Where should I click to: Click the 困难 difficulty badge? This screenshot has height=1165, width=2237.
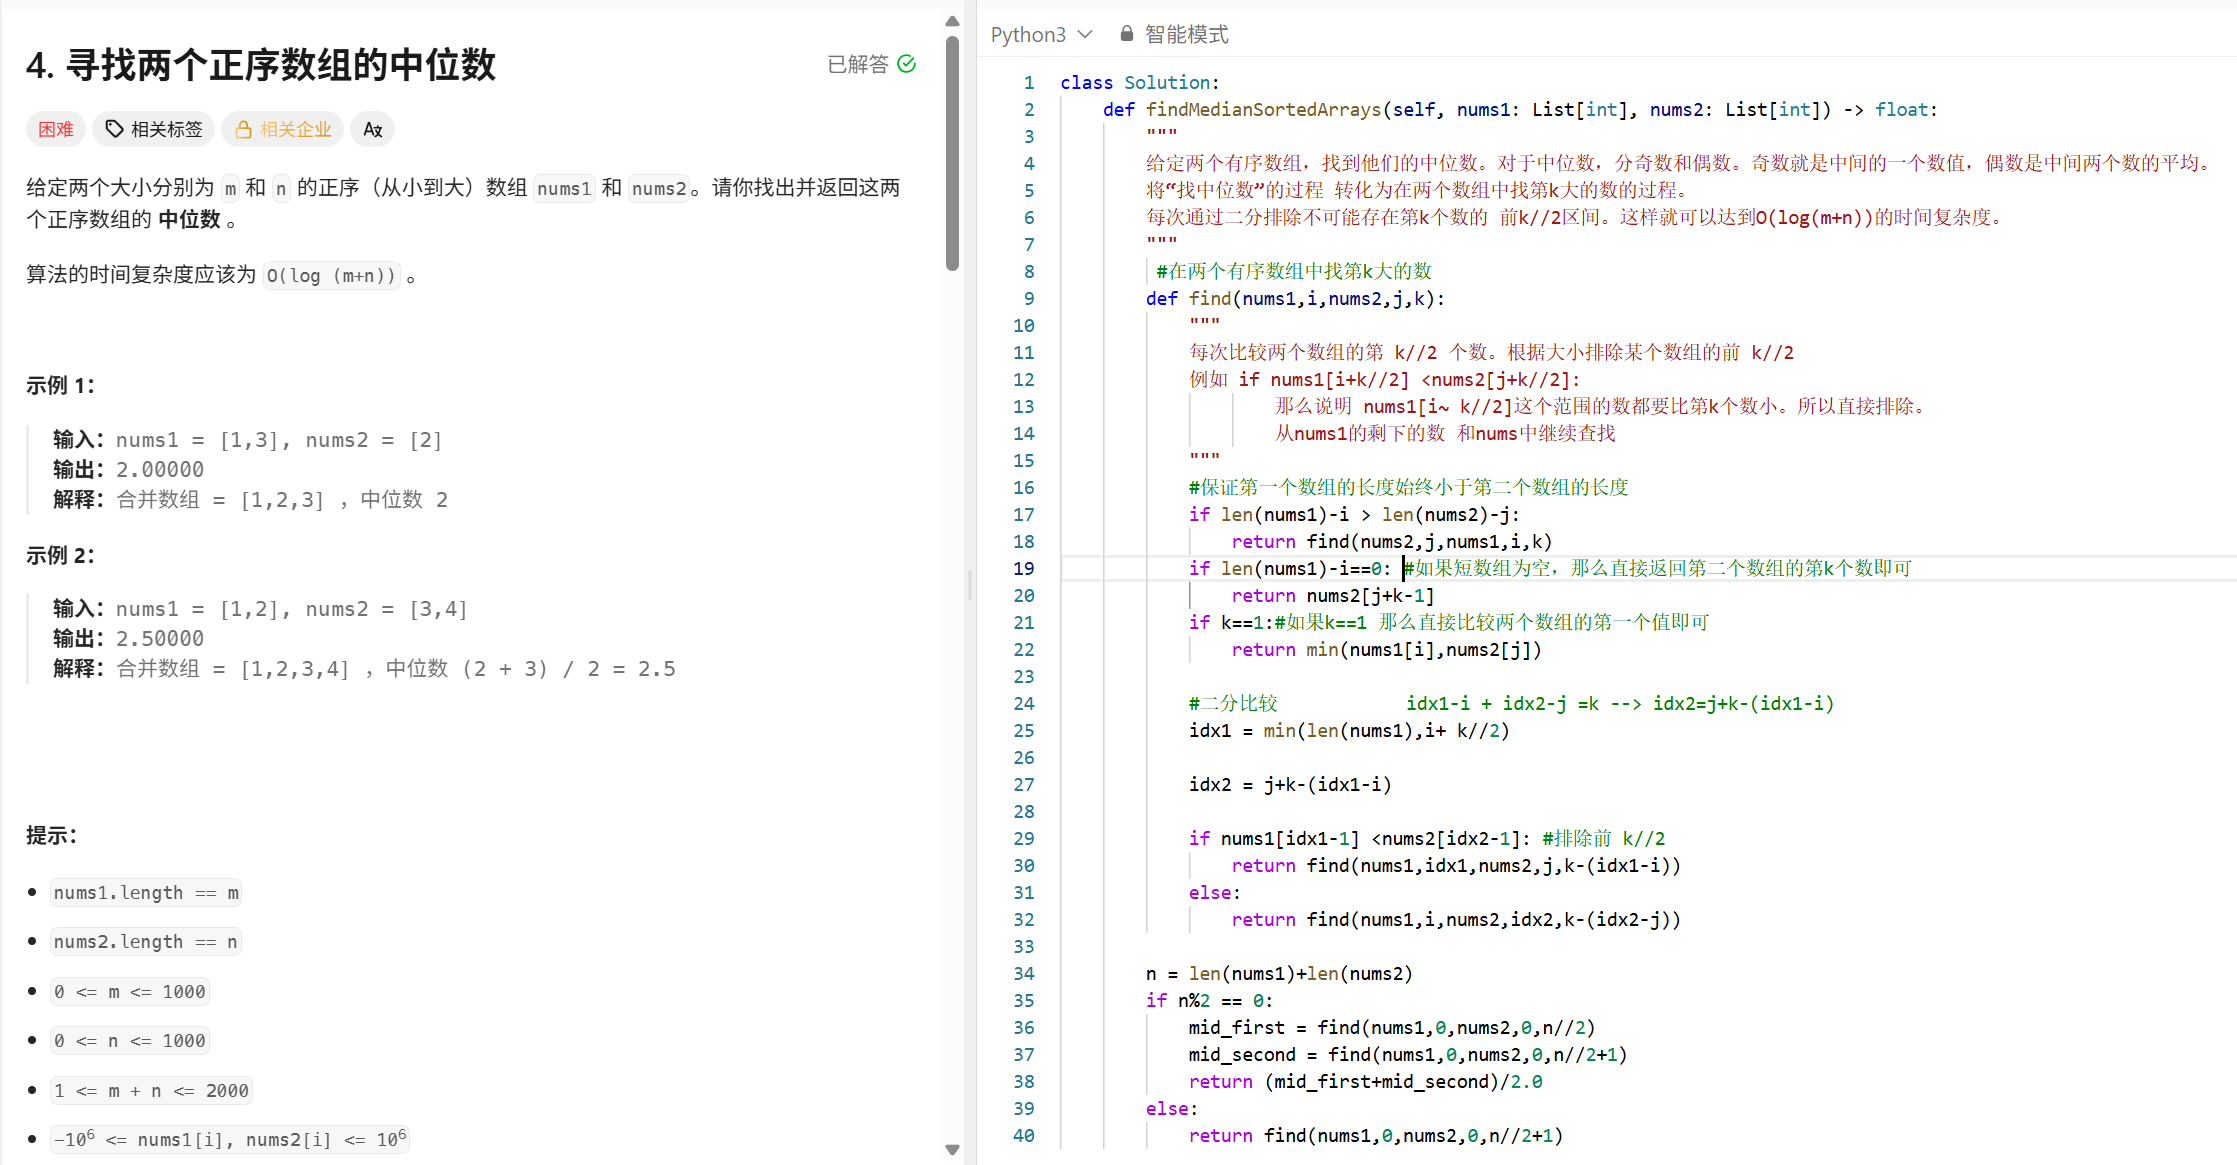click(56, 129)
